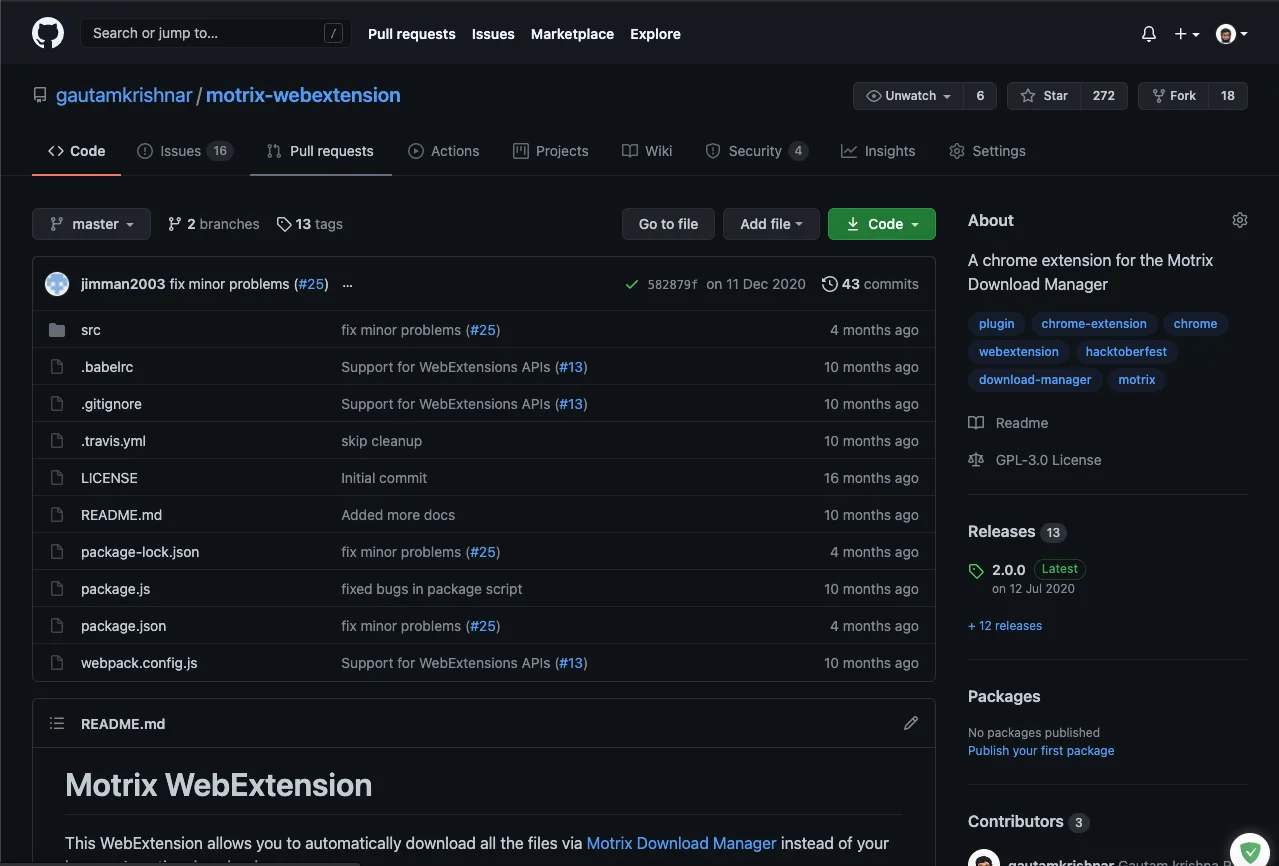Viewport: 1279px width, 866px height.
Task: View the 6 watchers count
Action: pyautogui.click(x=980, y=96)
